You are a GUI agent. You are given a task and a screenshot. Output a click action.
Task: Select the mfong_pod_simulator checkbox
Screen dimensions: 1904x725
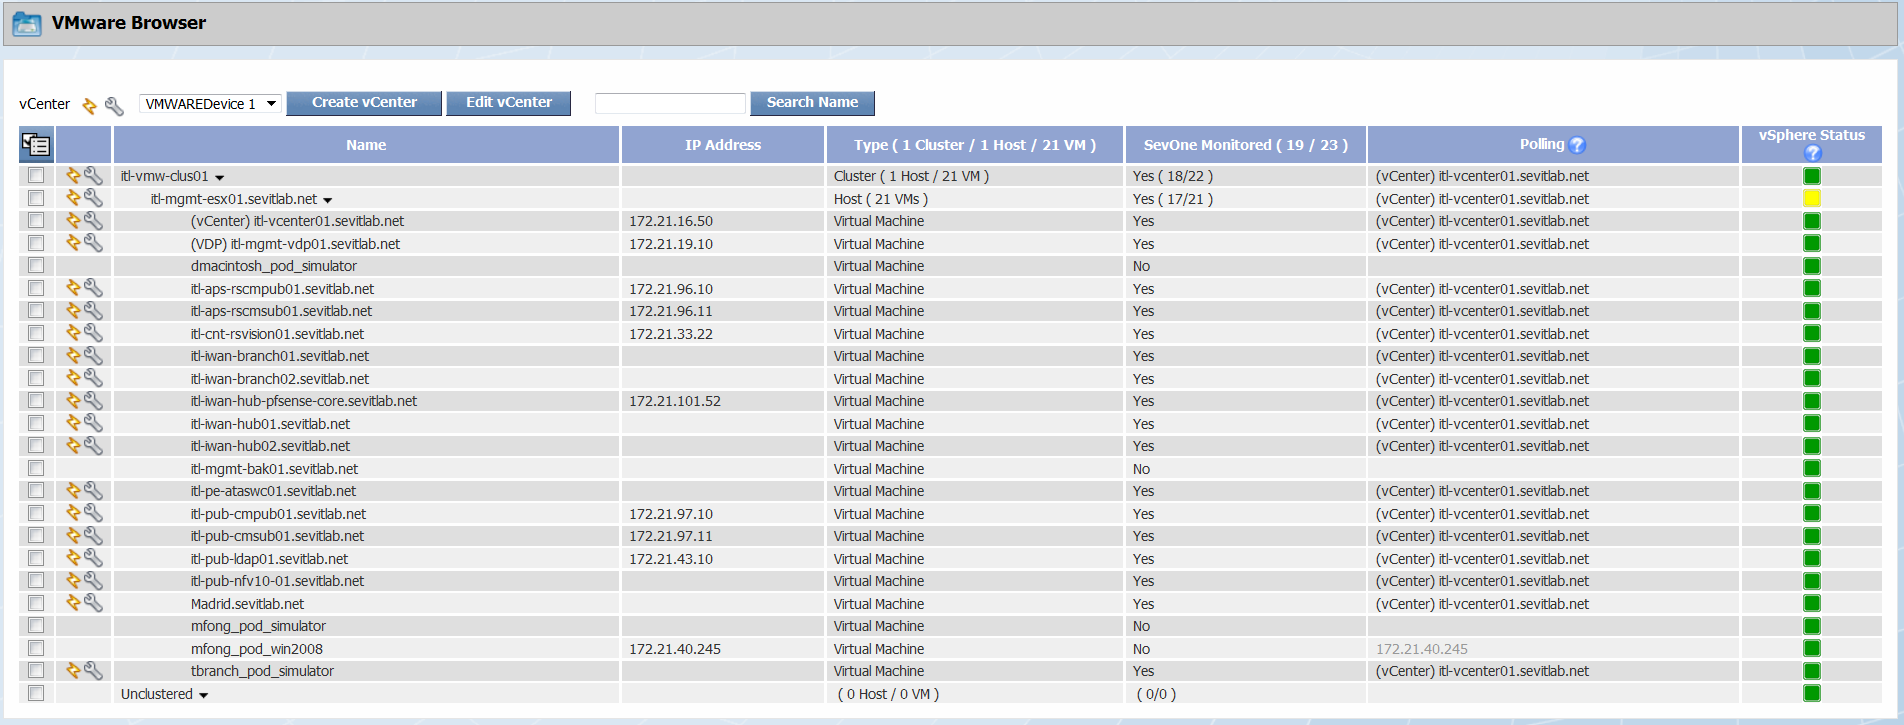click(36, 625)
